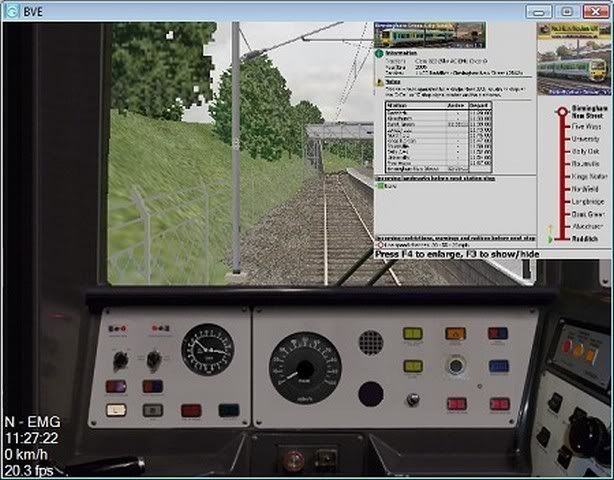
Task: Click the 'Longbridge' station on route diagram
Action: click(x=588, y=202)
